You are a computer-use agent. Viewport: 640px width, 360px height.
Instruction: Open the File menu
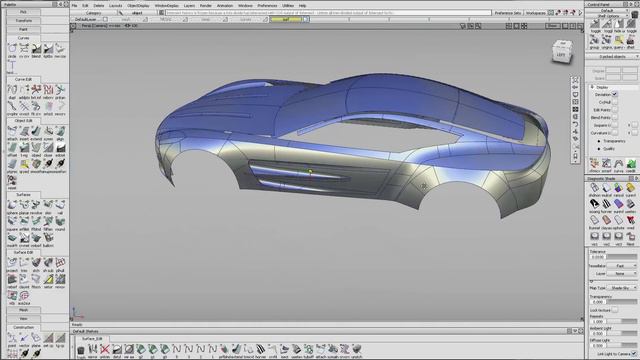point(74,6)
